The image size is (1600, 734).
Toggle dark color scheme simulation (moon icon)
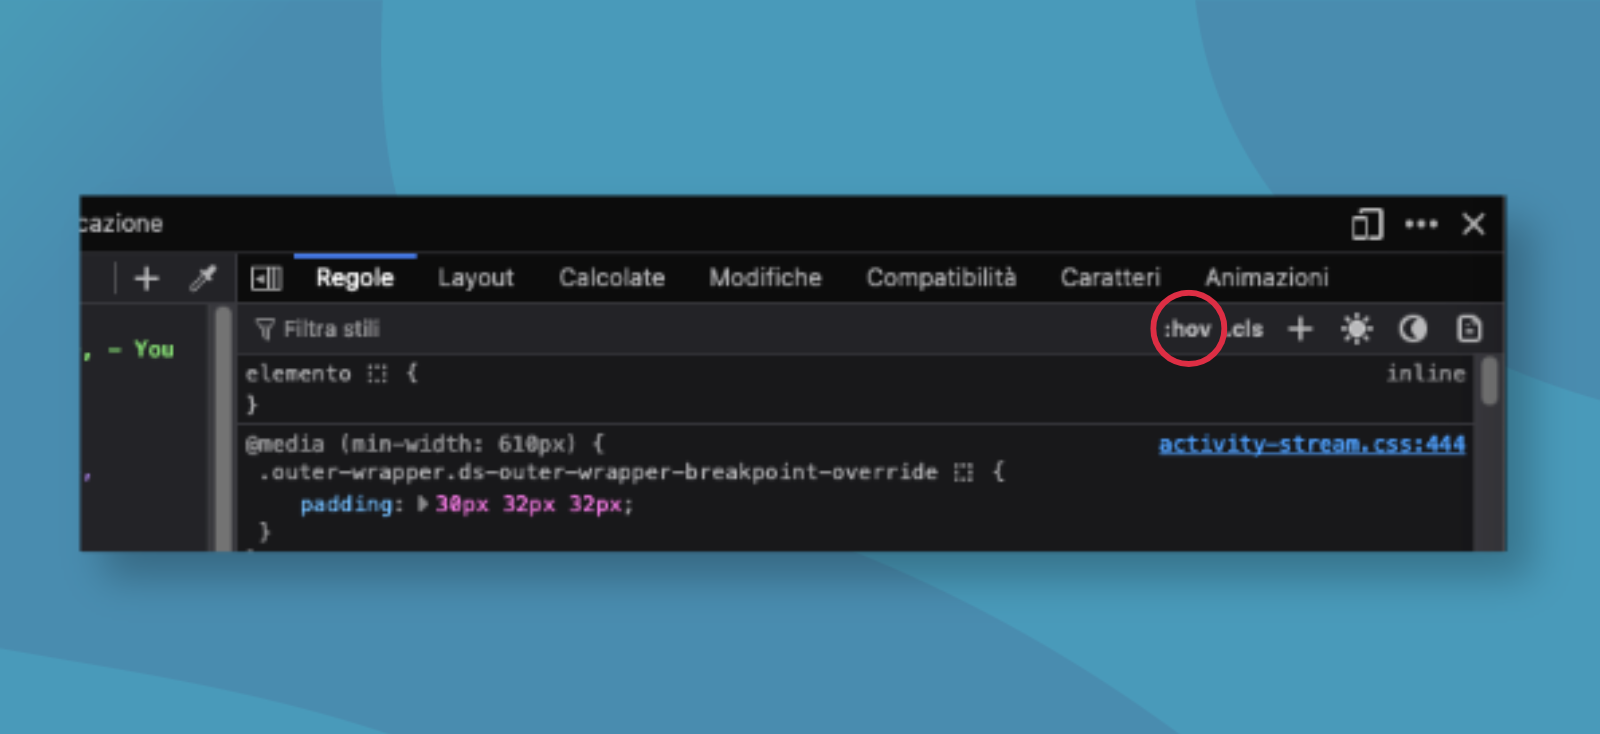point(1412,329)
